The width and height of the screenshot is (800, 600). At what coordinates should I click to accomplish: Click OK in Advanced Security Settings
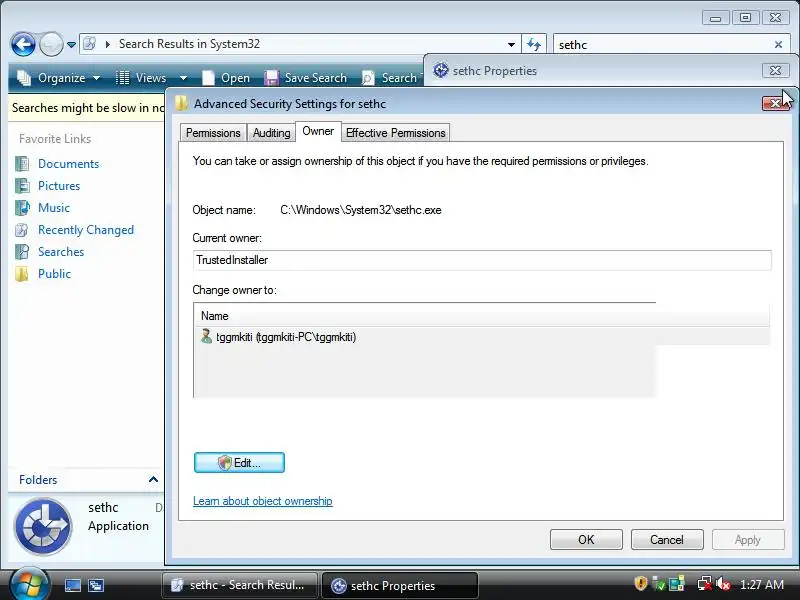[x=586, y=539]
